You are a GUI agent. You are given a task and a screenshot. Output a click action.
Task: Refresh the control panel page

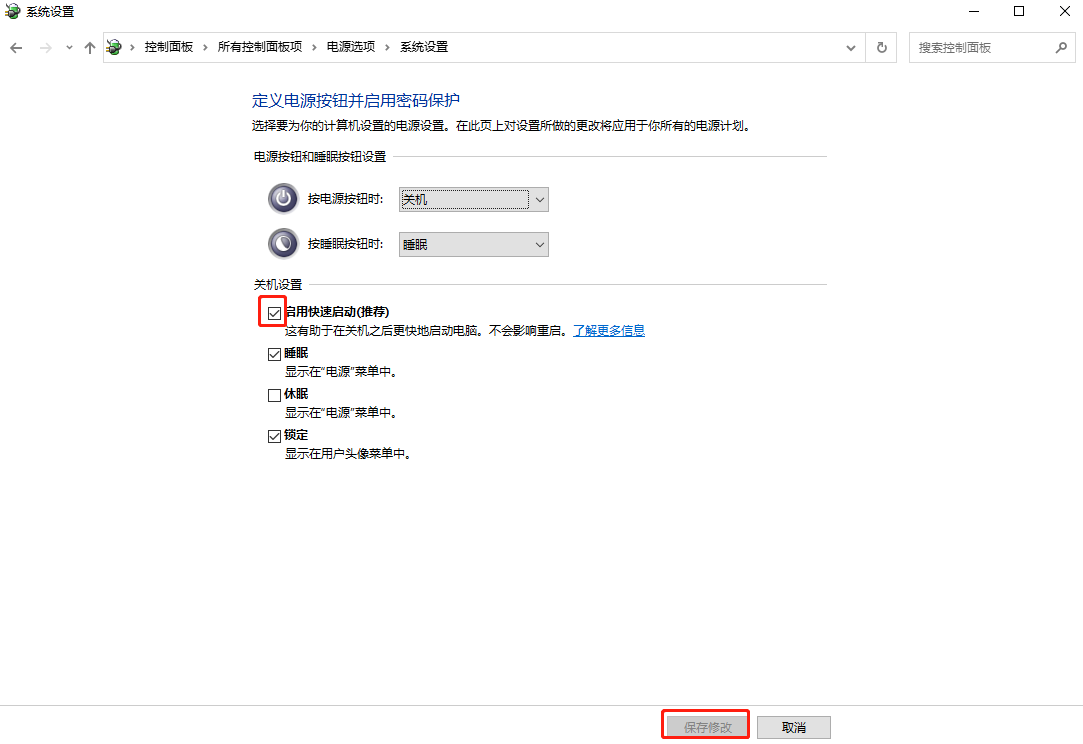pyautogui.click(x=881, y=48)
